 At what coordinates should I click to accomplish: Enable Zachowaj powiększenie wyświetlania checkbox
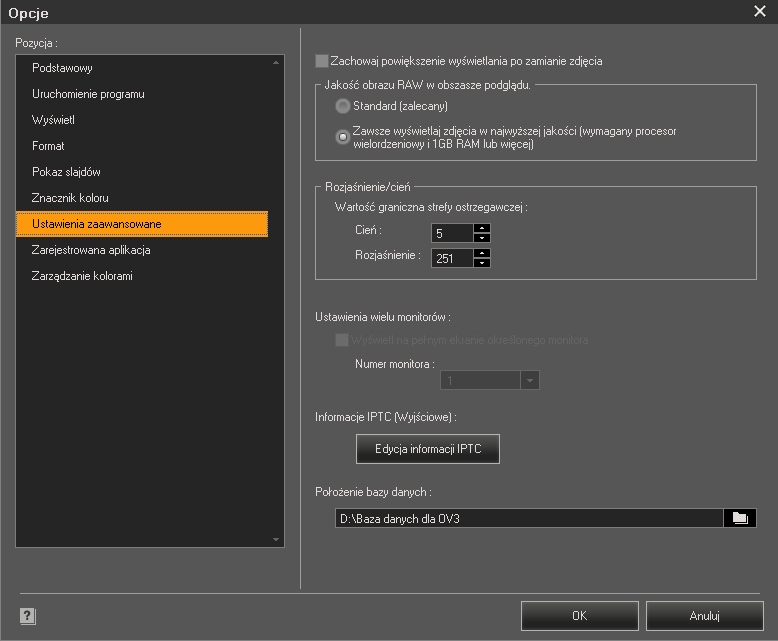click(x=322, y=61)
